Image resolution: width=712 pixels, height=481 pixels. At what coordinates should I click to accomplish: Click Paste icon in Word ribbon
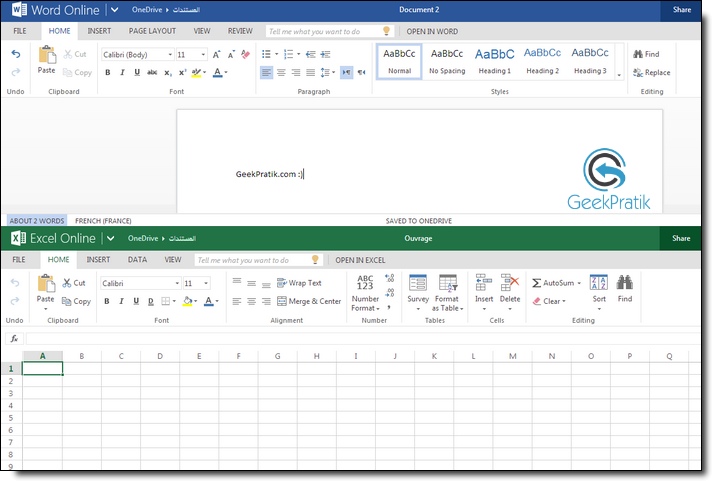point(46,55)
